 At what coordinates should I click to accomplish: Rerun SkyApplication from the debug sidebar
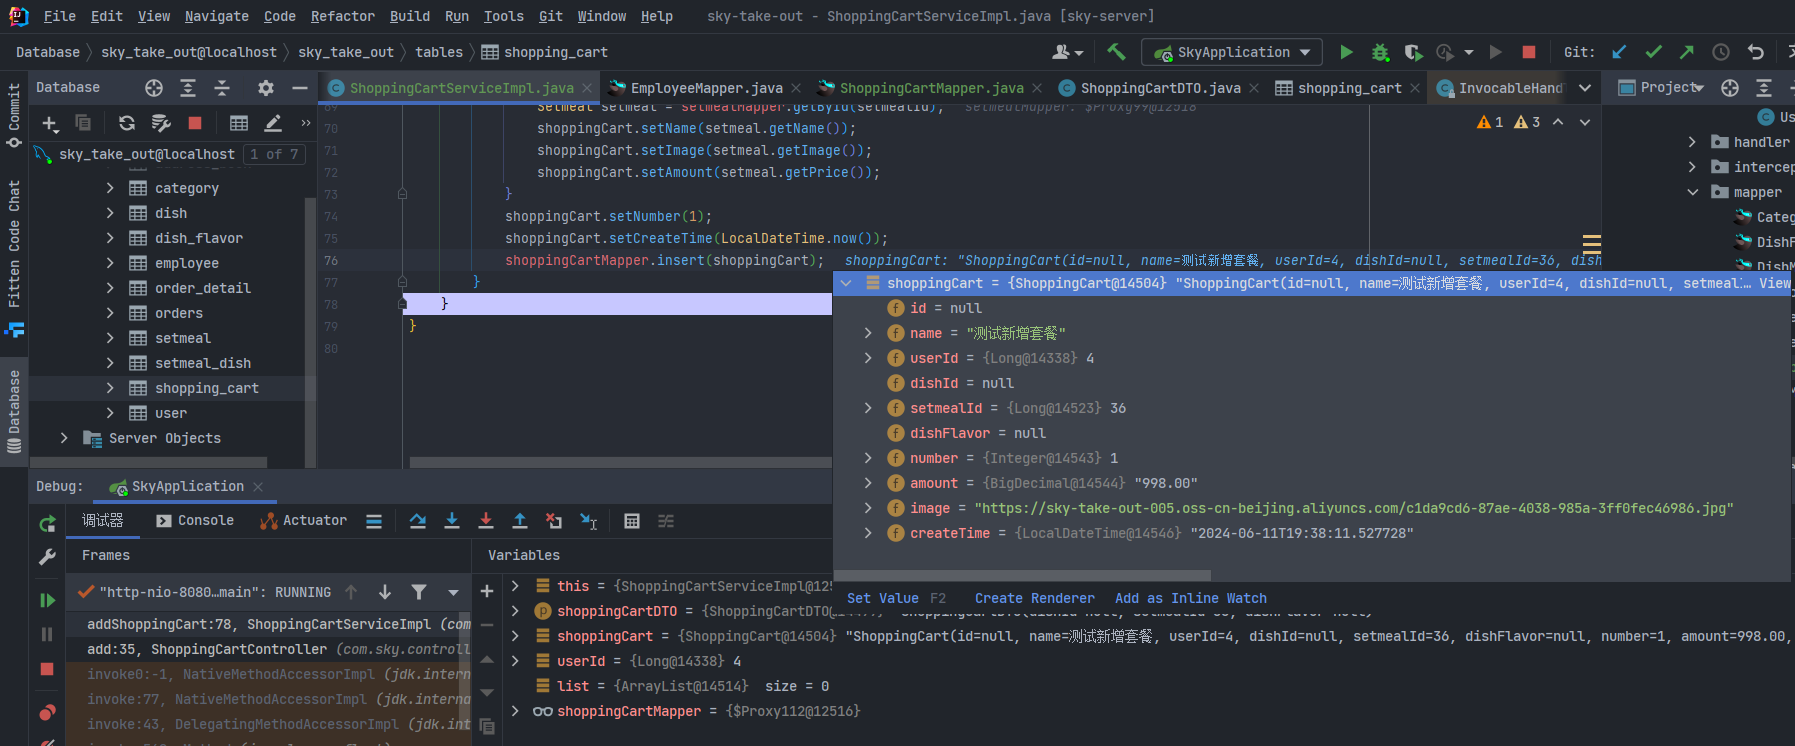(47, 524)
